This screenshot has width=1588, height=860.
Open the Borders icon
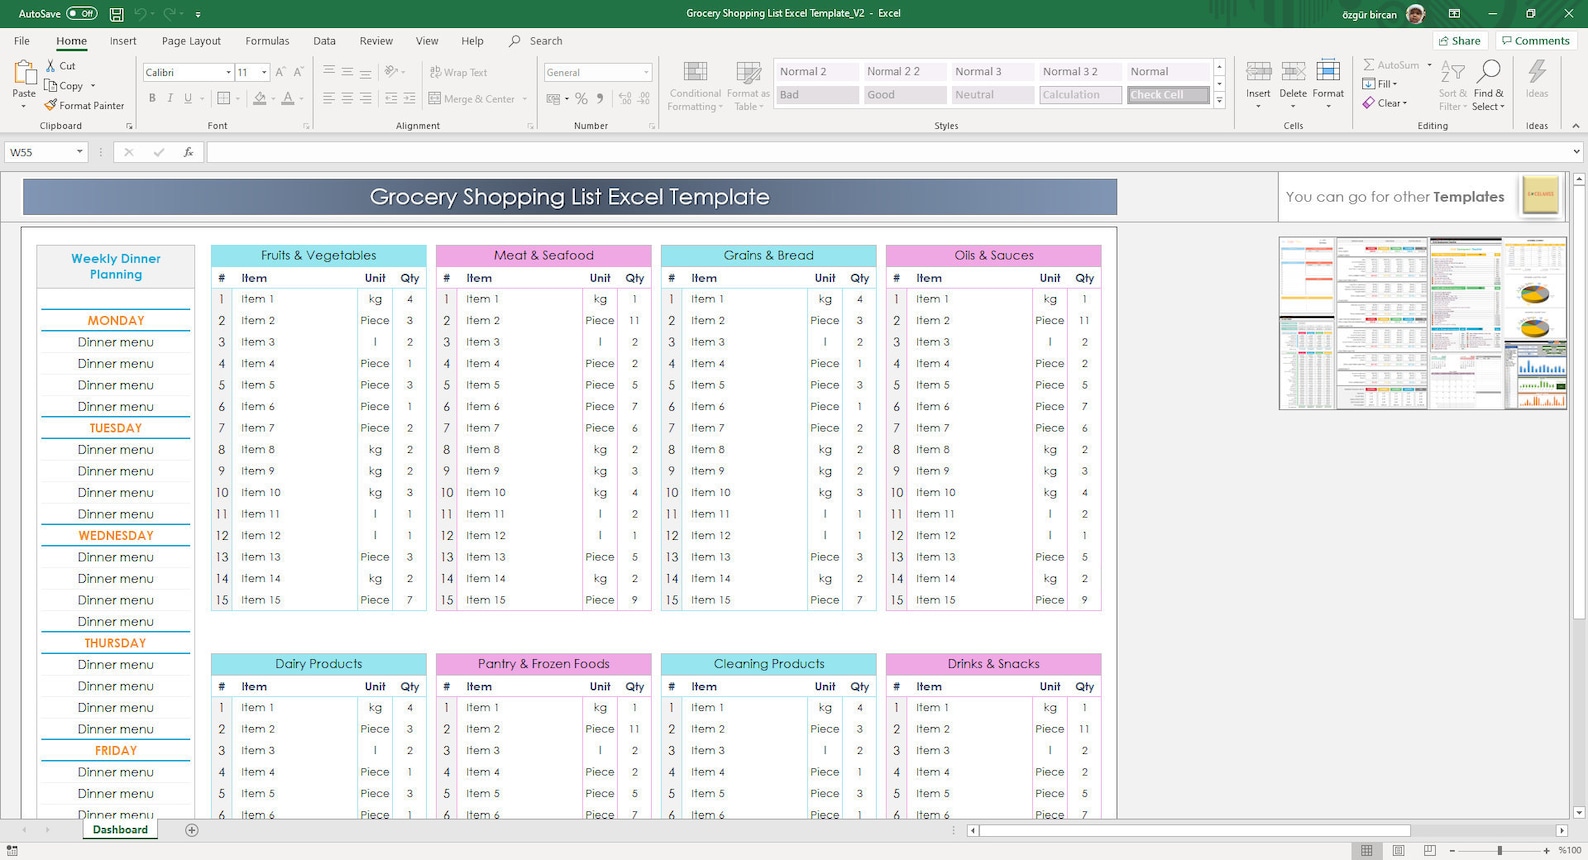(x=224, y=98)
